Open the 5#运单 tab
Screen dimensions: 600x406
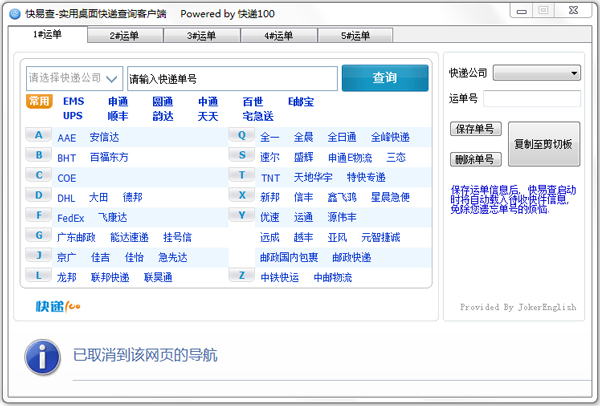[353, 36]
